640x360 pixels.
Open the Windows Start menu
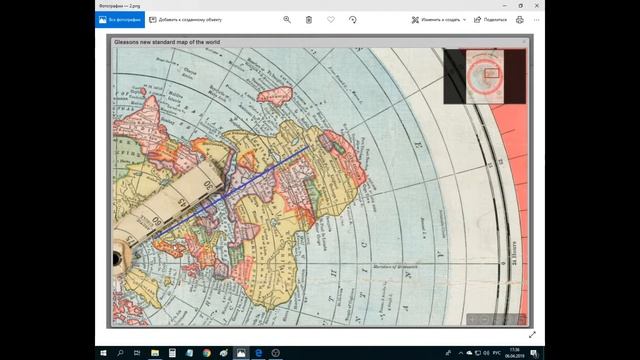(x=103, y=353)
